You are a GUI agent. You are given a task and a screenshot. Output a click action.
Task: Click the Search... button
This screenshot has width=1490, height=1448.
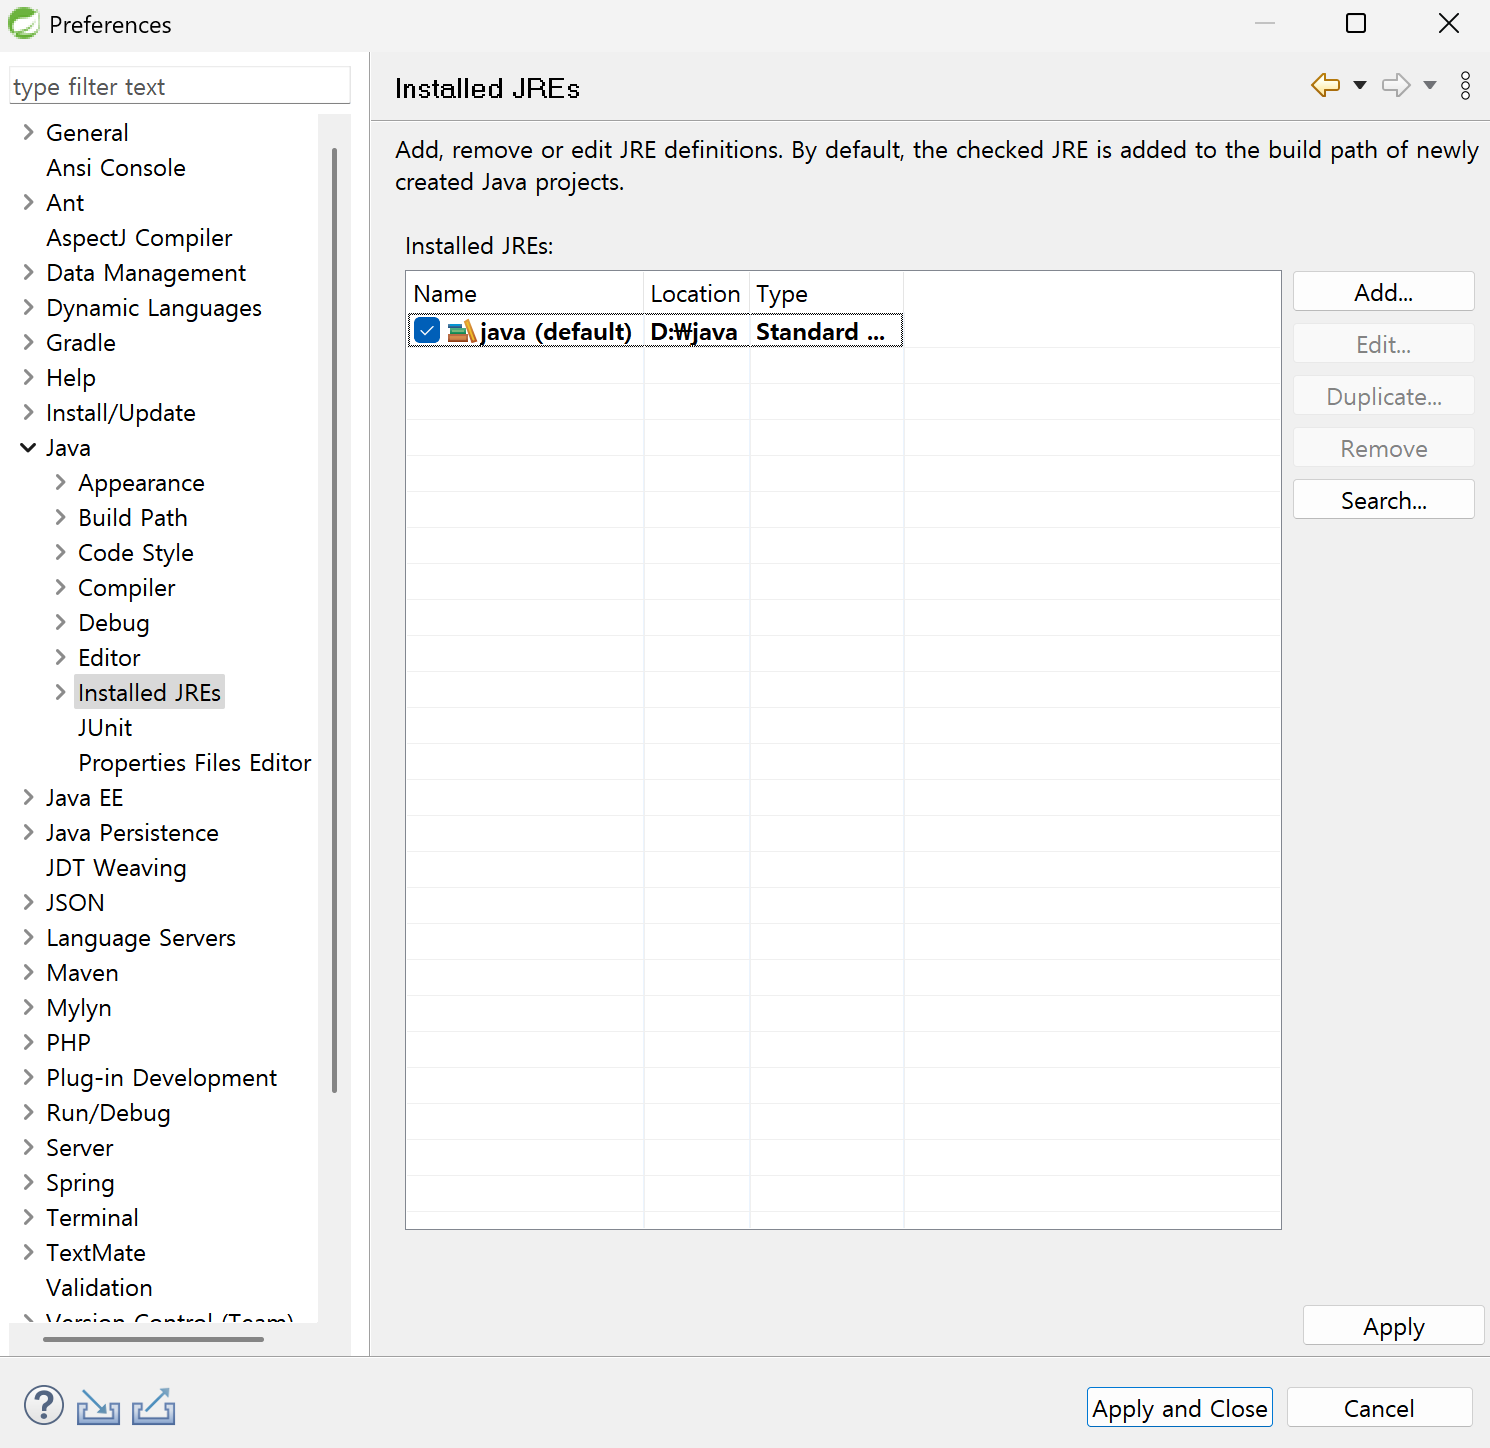pos(1383,500)
